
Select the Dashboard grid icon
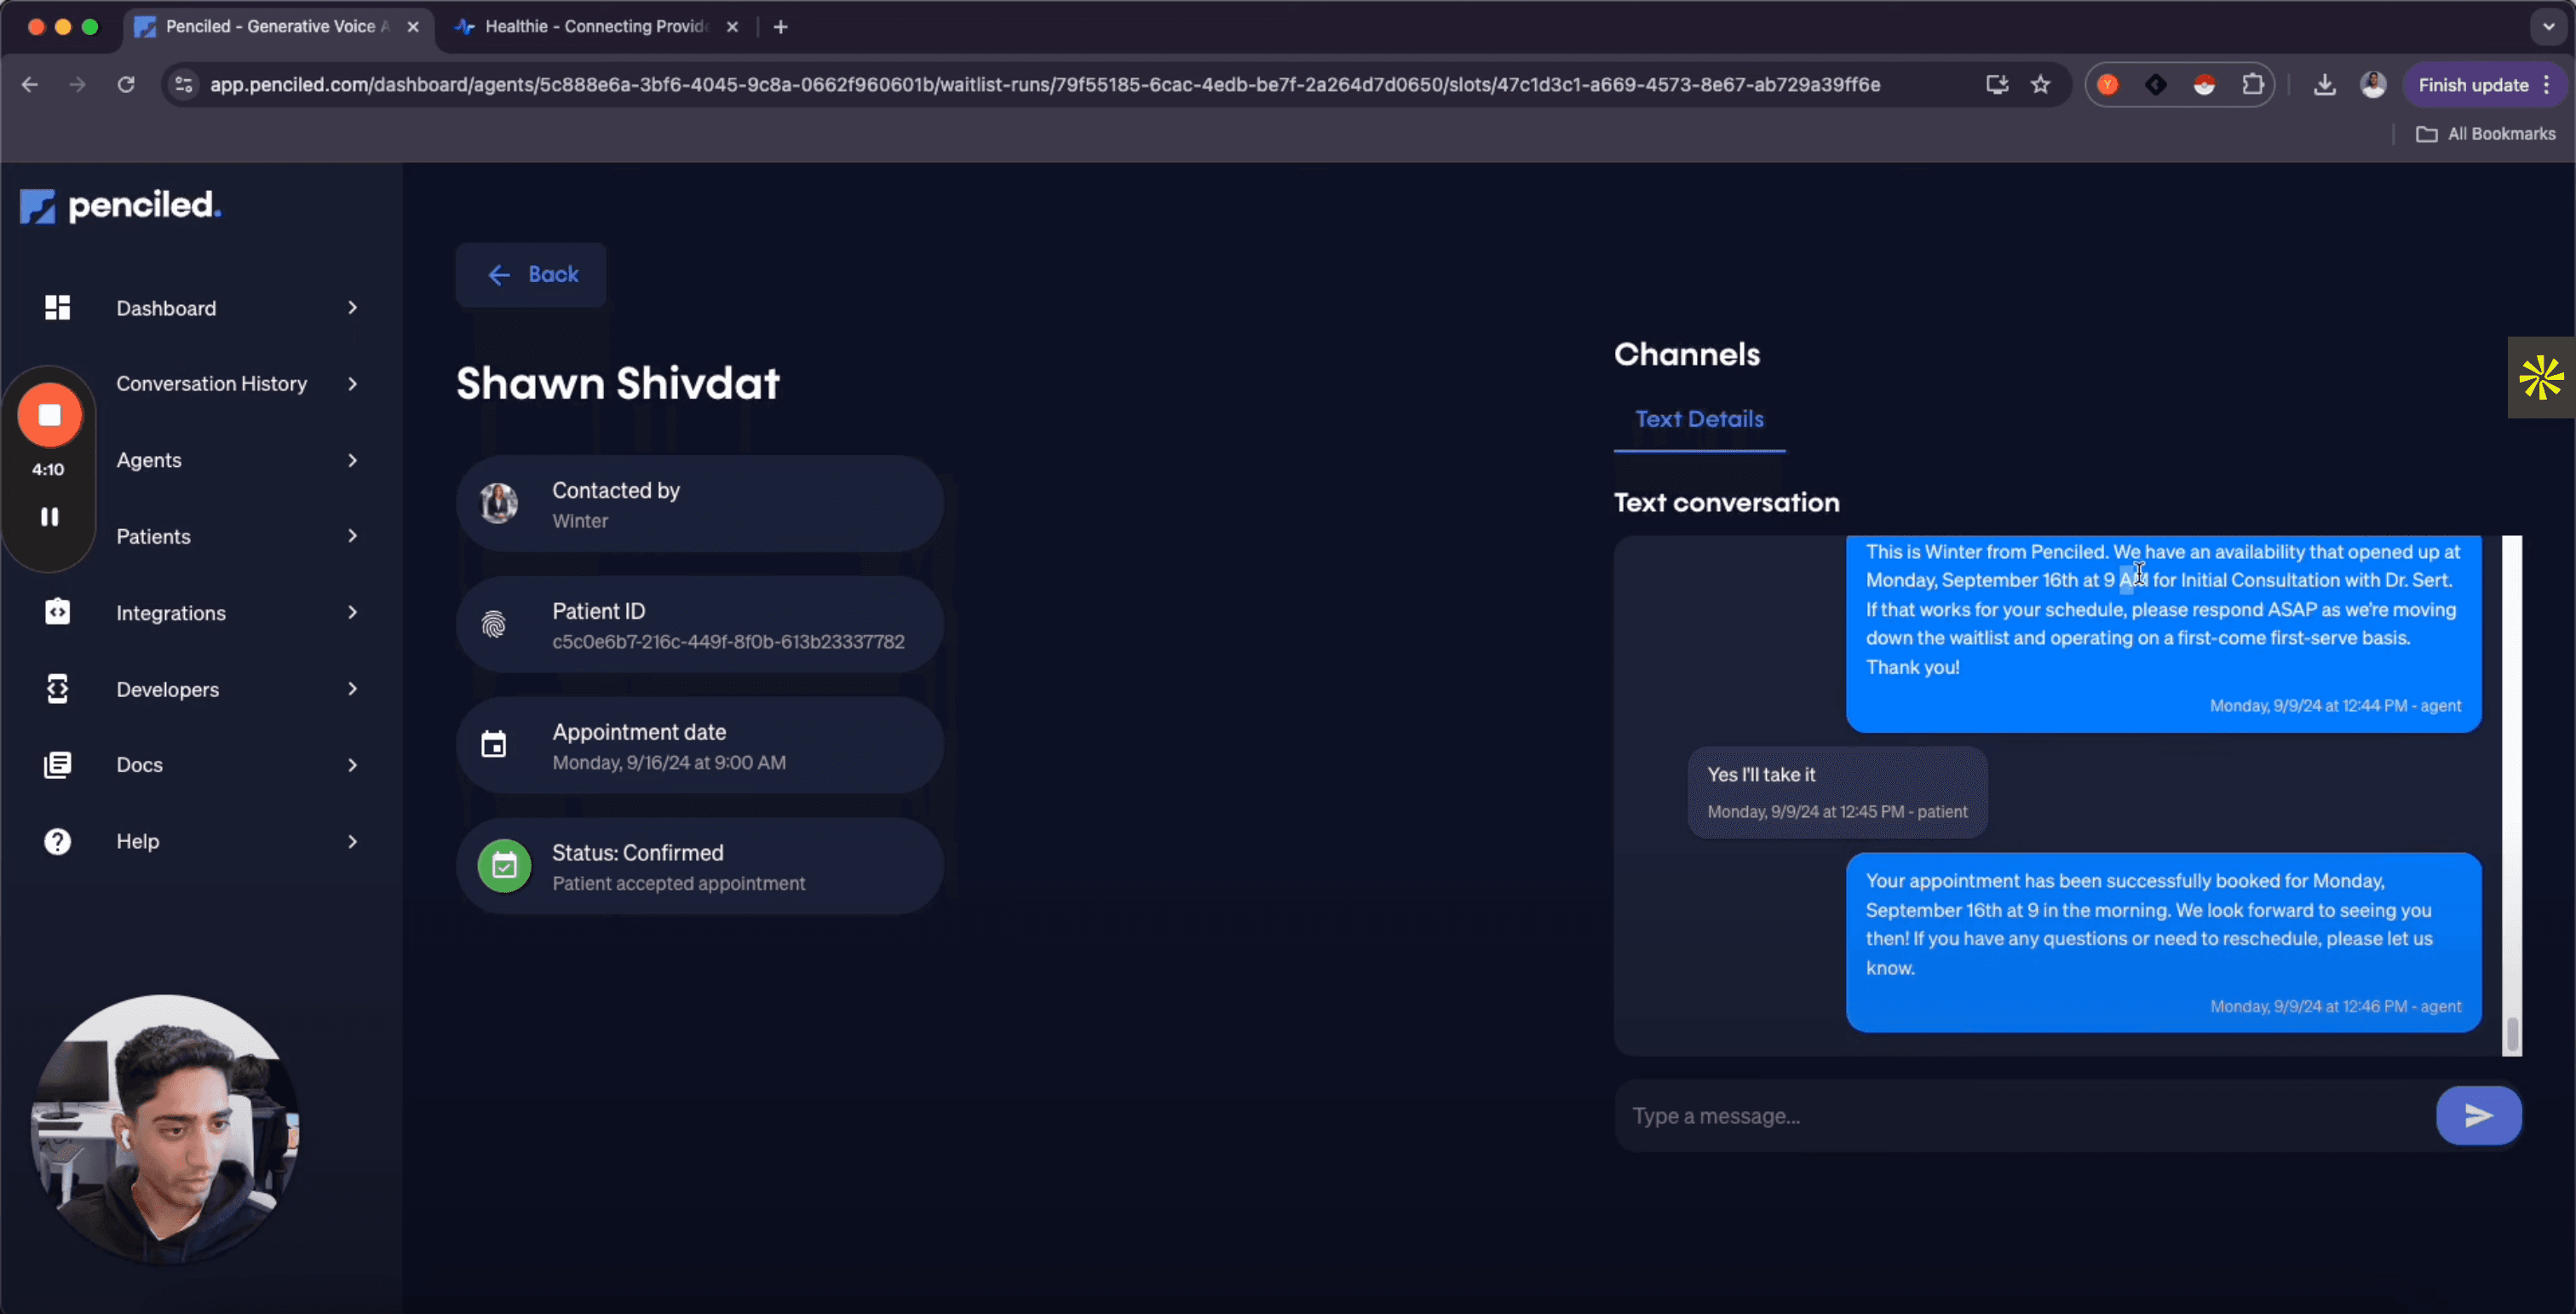(x=57, y=307)
